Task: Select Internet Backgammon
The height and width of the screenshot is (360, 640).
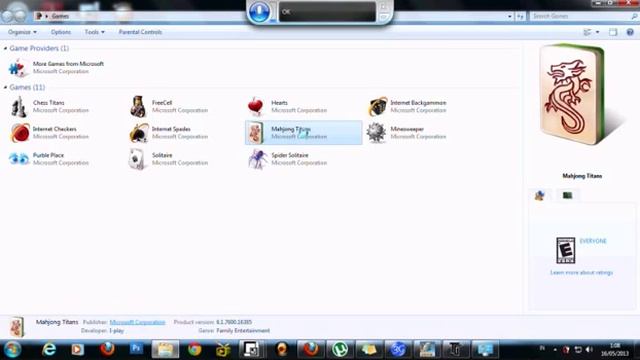Action: (x=407, y=107)
